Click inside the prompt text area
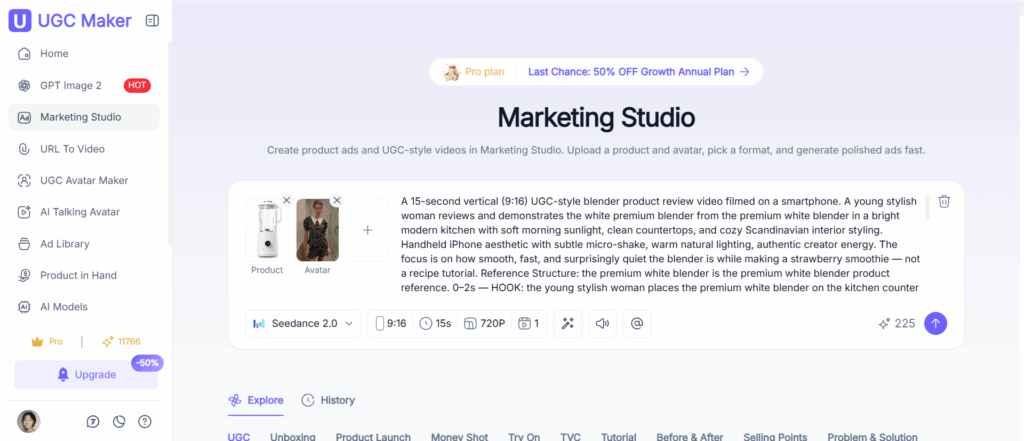 pyautogui.click(x=660, y=244)
